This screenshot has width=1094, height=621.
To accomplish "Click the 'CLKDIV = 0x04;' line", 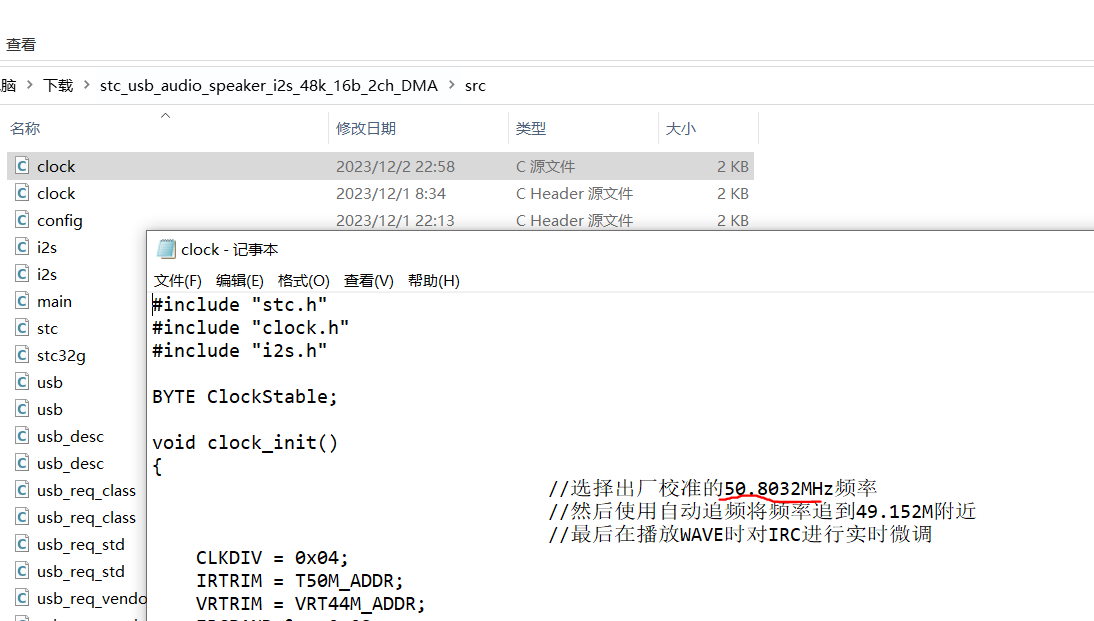I will (272, 558).
